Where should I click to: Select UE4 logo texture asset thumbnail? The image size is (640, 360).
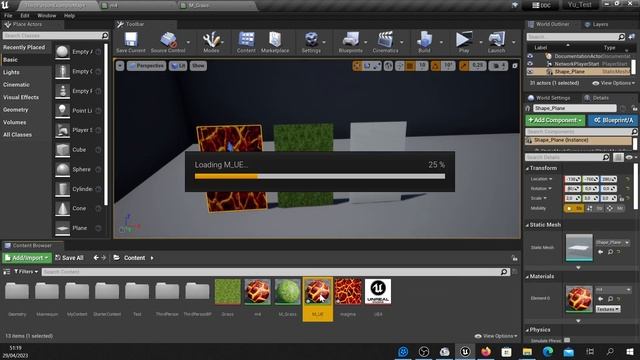(378, 292)
